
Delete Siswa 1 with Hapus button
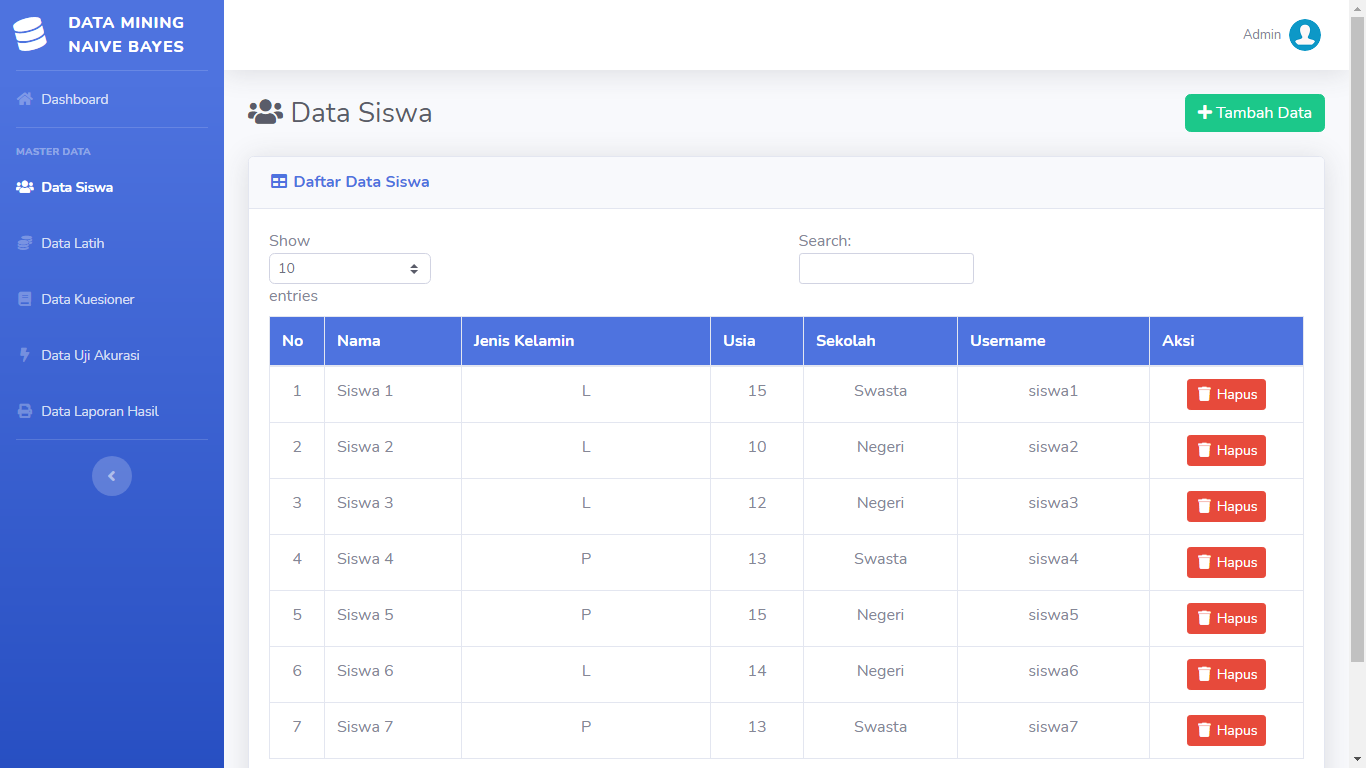pos(1226,395)
